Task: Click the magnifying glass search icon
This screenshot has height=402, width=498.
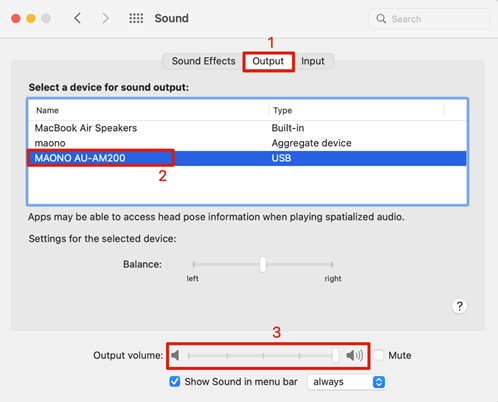Action: pos(381,19)
